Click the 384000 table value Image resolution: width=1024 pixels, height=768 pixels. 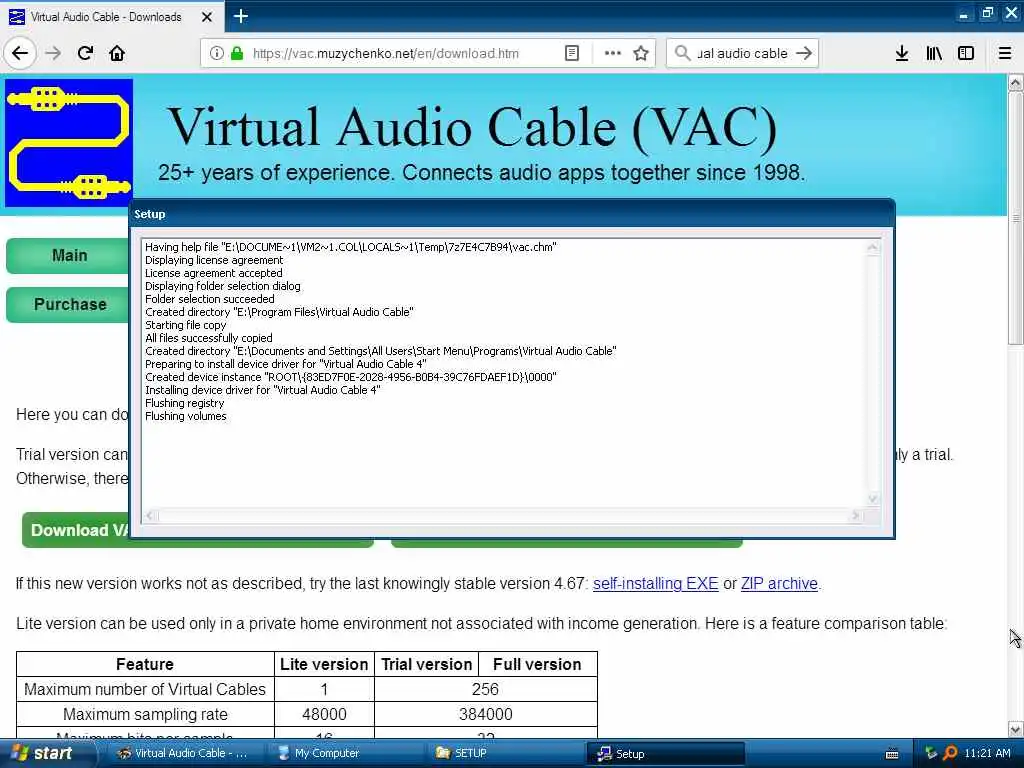click(x=485, y=714)
